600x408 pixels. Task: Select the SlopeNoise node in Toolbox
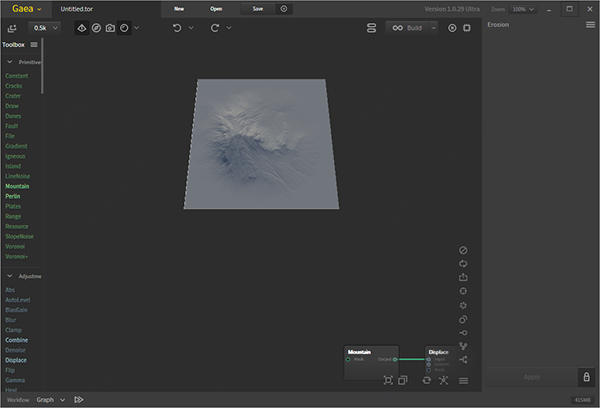click(x=19, y=236)
